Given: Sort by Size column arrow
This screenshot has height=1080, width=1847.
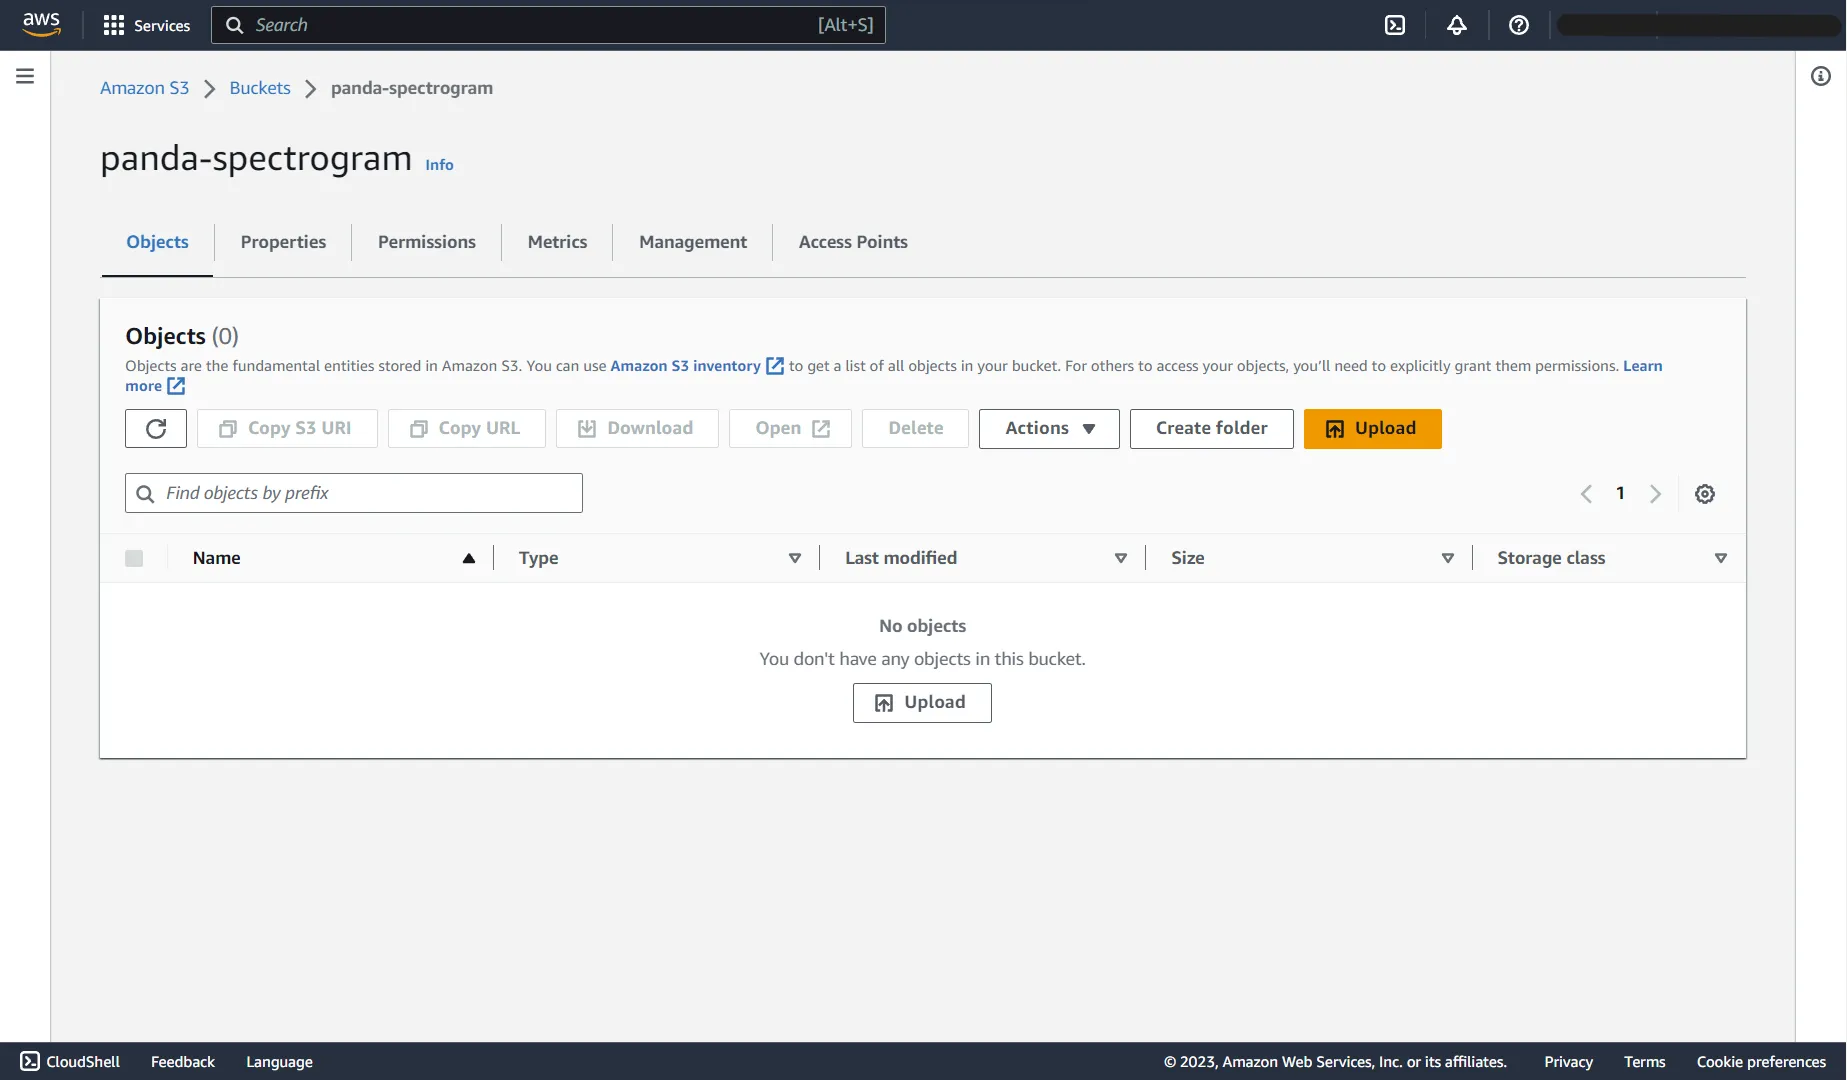Looking at the screenshot, I should (x=1447, y=558).
